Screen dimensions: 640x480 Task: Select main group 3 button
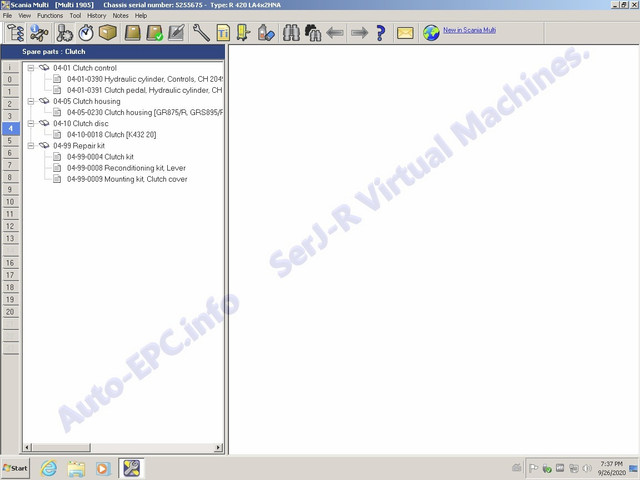click(x=10, y=116)
